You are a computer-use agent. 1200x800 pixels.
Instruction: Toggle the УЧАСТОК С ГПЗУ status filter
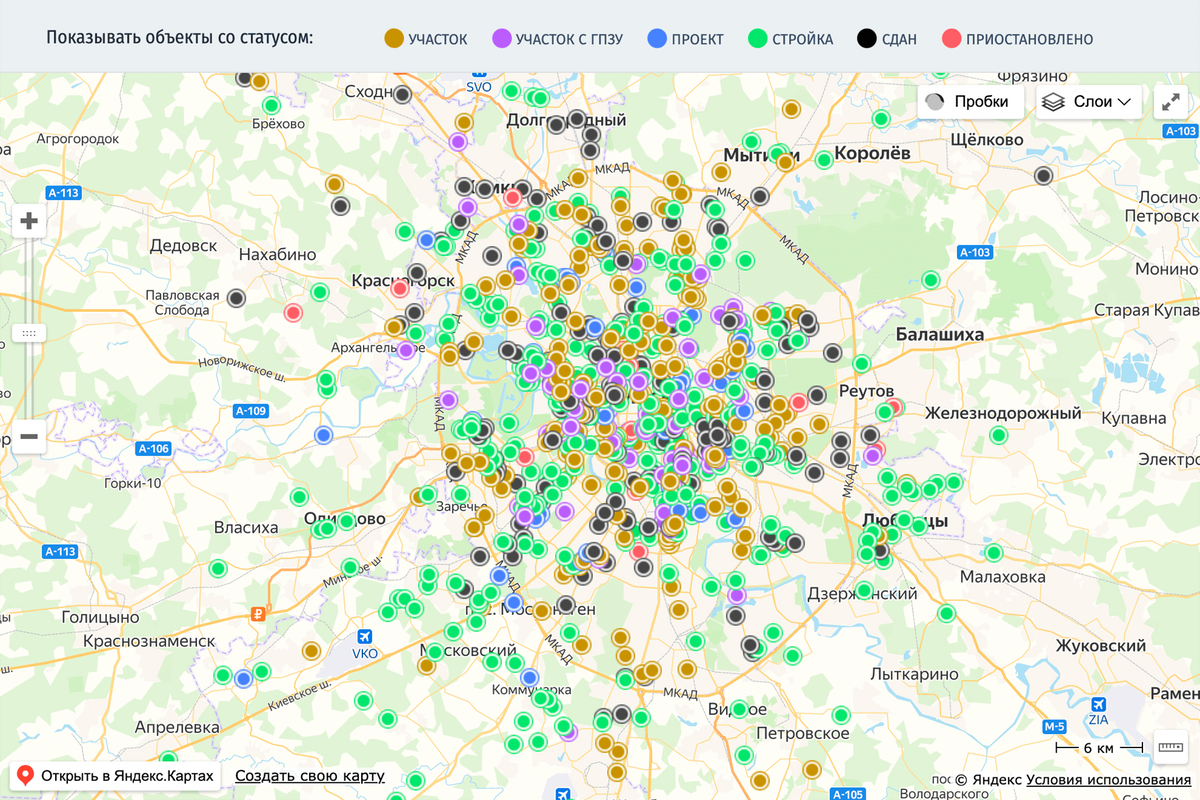tap(558, 39)
